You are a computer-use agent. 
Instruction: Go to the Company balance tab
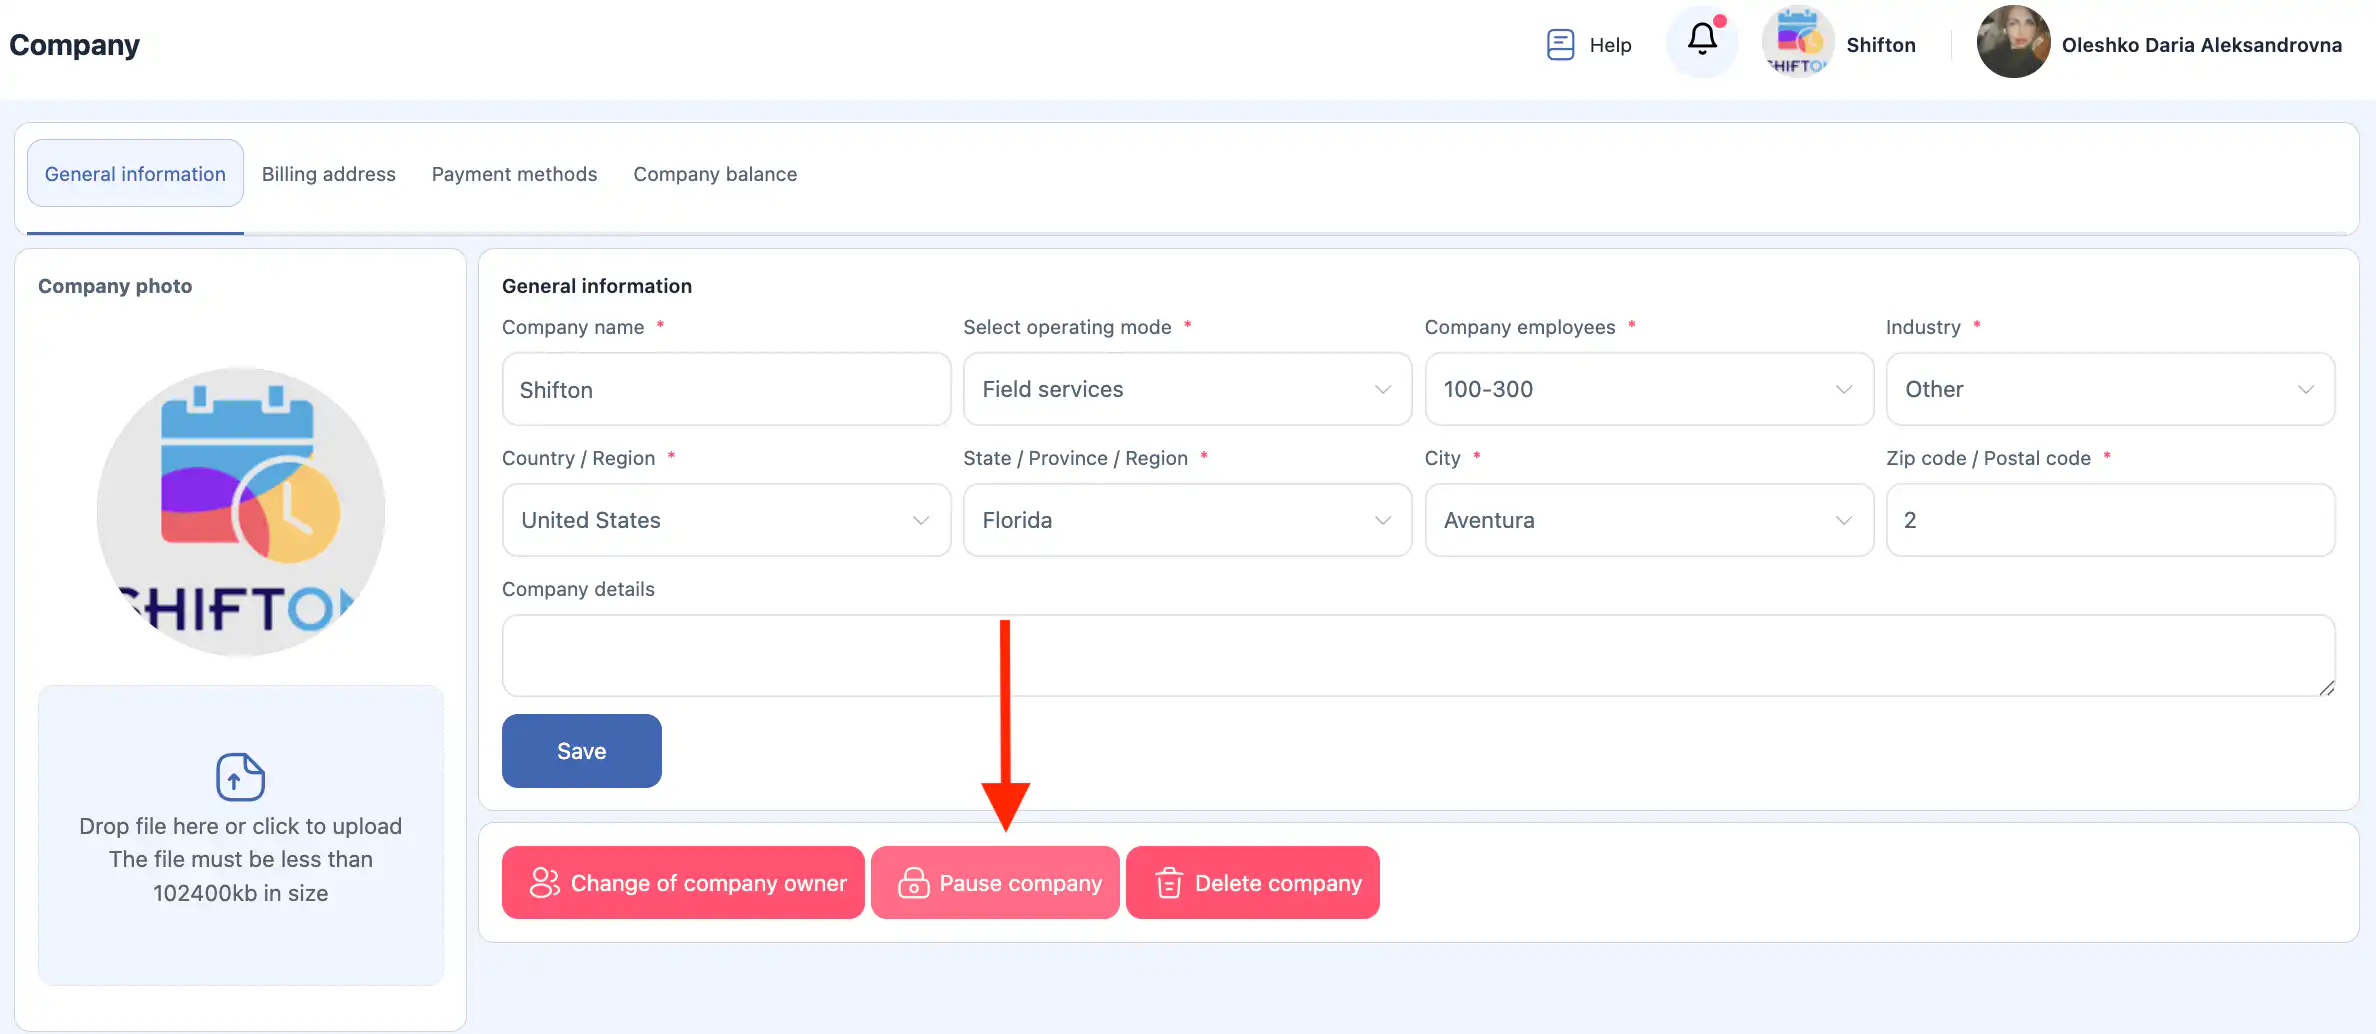click(715, 174)
